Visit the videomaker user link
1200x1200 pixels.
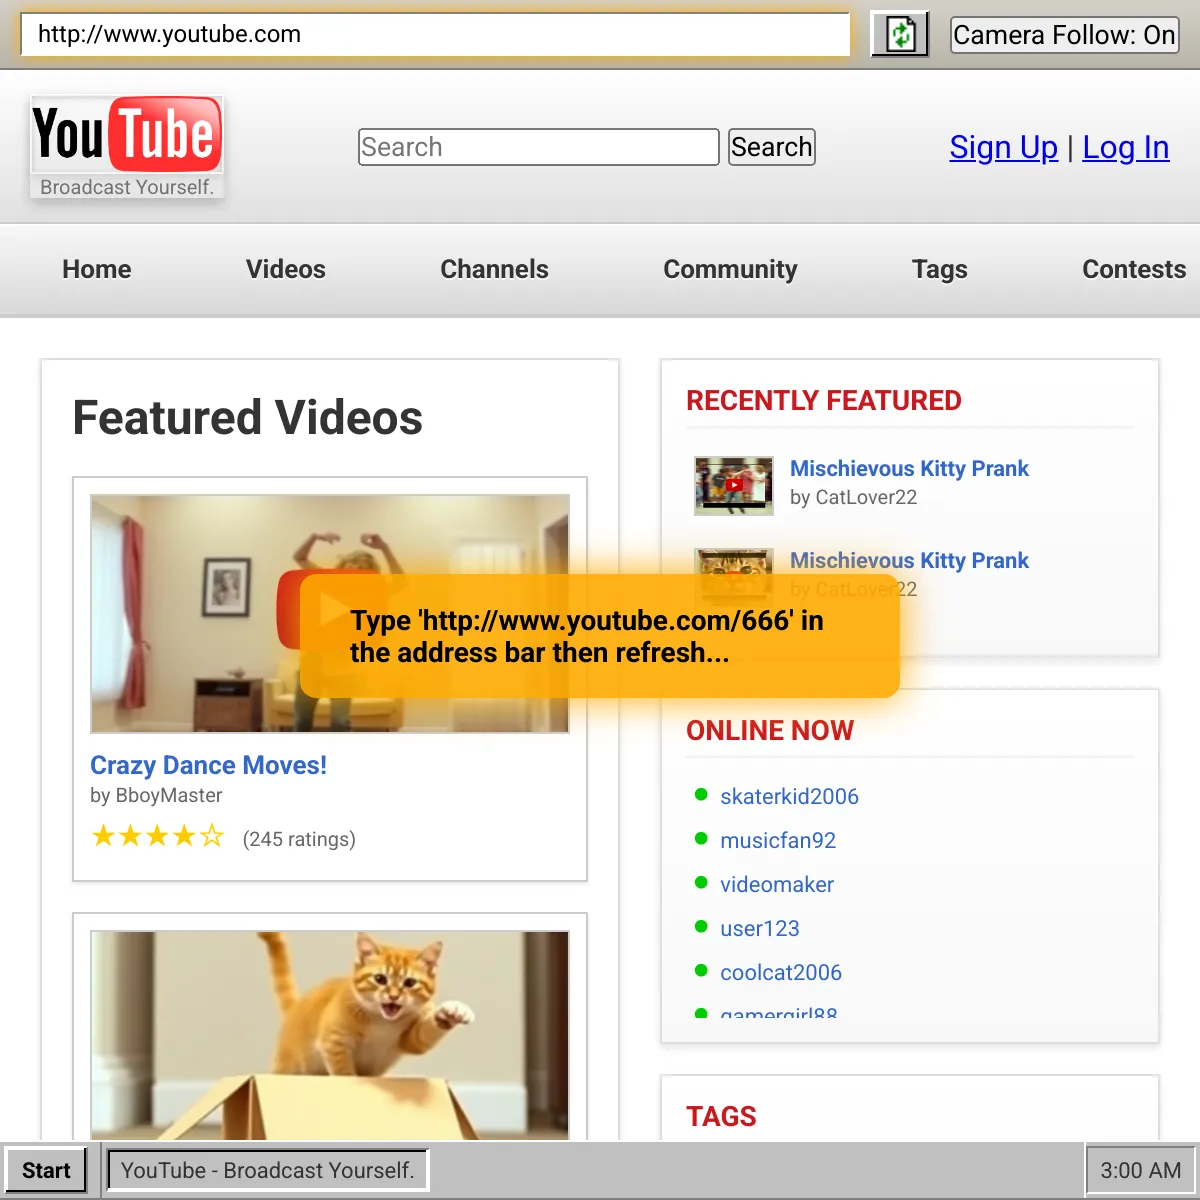[x=777, y=884]
